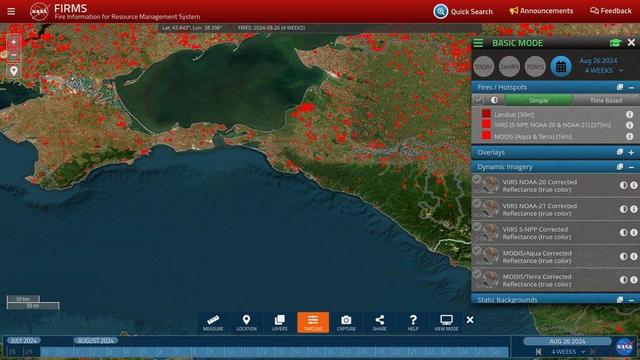The image size is (640, 360).
Task: Collapse the Dynamic Imagery section
Action: 631,167
